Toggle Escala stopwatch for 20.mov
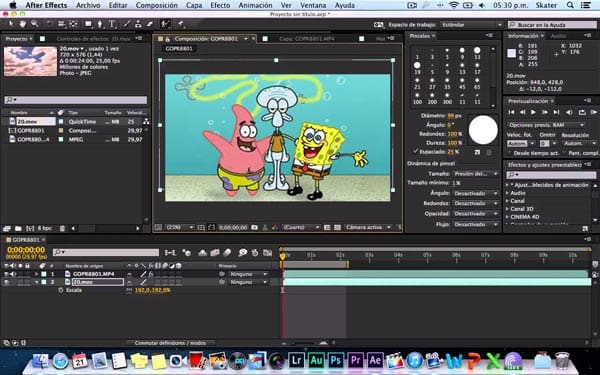Screen dimensions: 600x375 (x=60, y=290)
